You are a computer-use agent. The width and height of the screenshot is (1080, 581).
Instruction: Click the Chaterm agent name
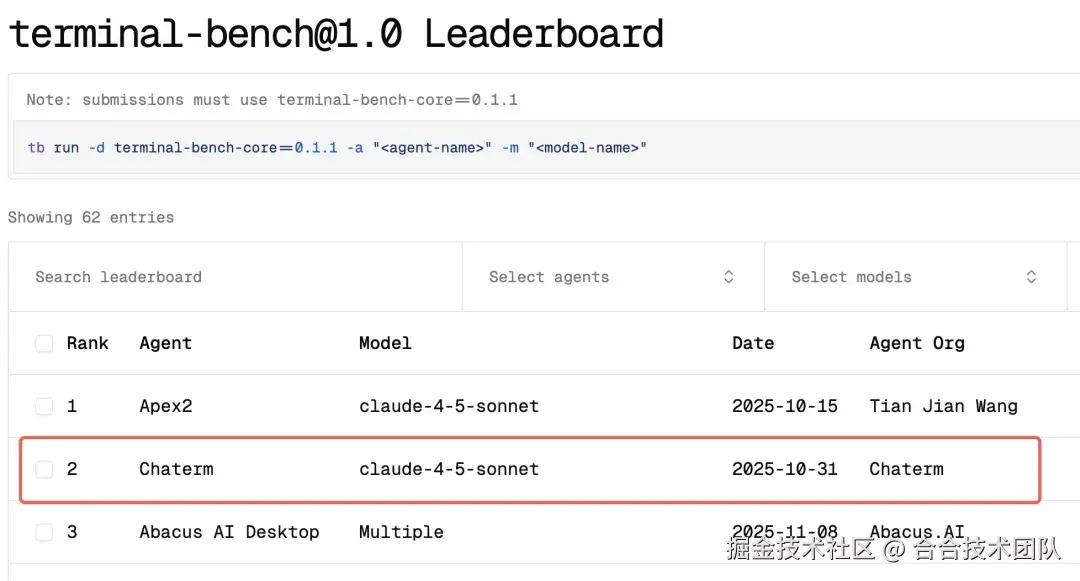tap(176, 469)
